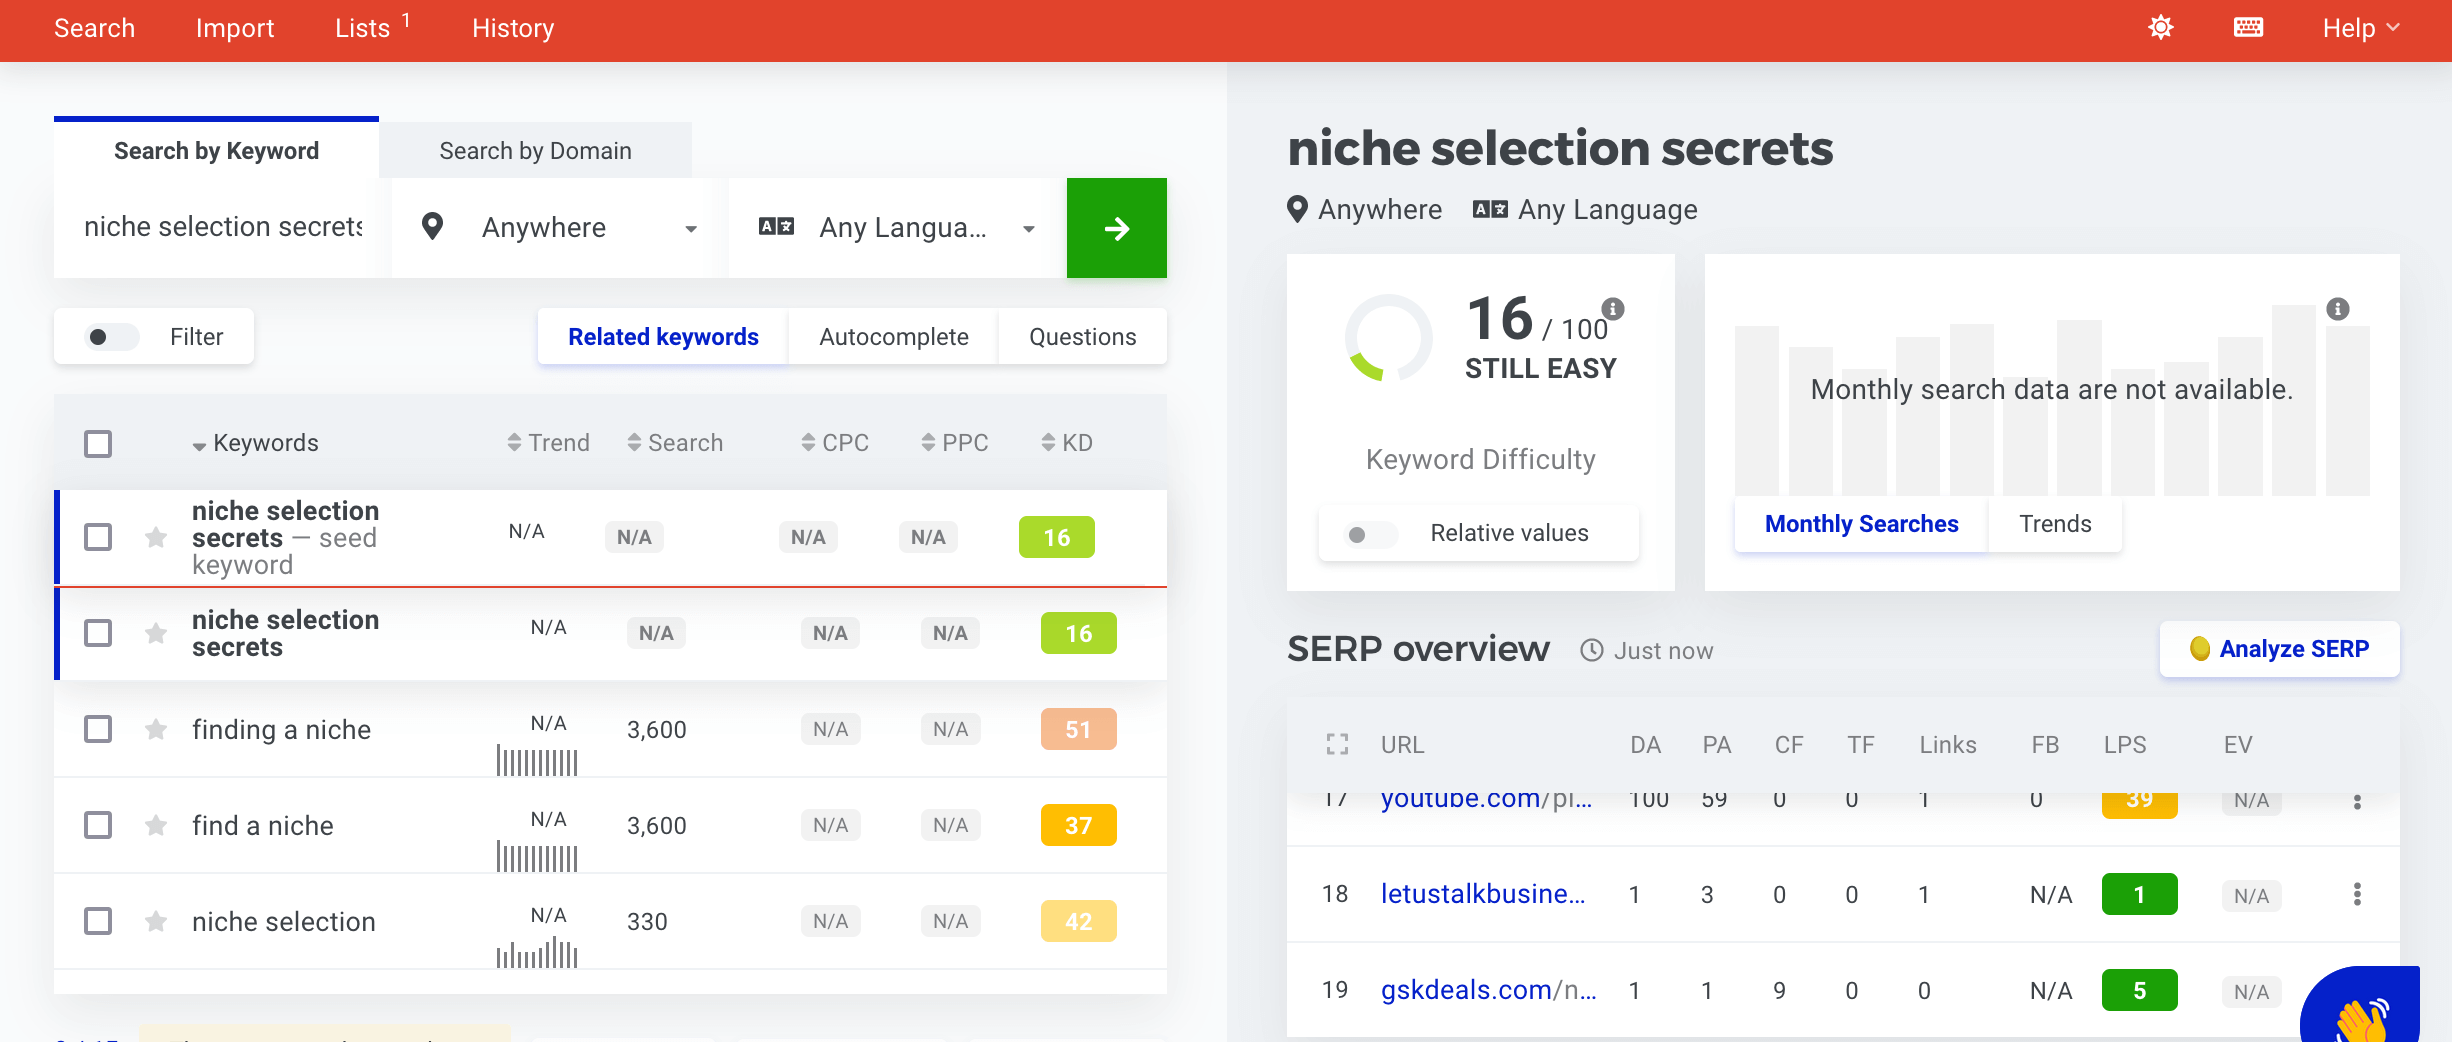Expand the Help menu
The height and width of the screenshot is (1042, 2452).
(2360, 28)
